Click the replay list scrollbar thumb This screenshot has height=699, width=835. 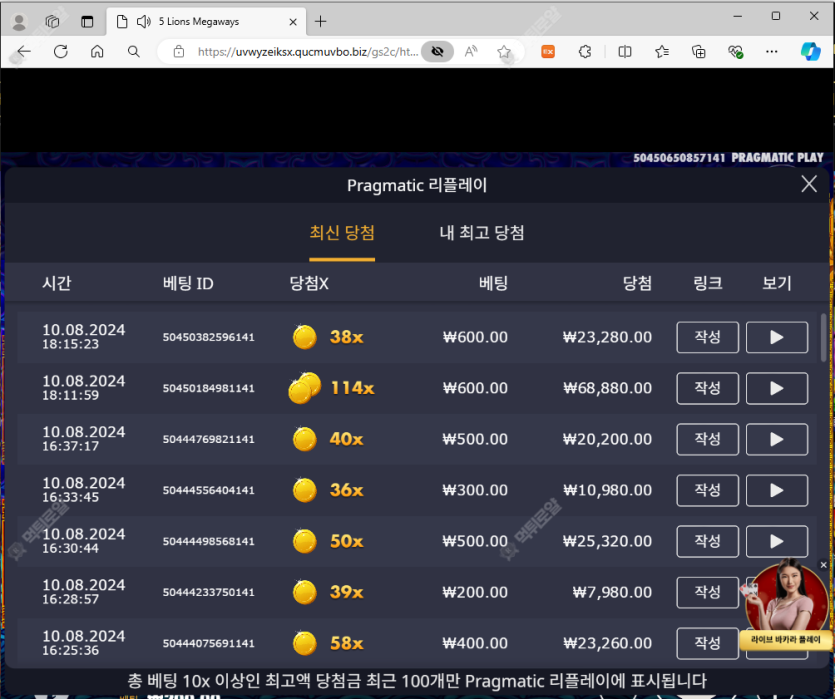pyautogui.click(x=824, y=338)
